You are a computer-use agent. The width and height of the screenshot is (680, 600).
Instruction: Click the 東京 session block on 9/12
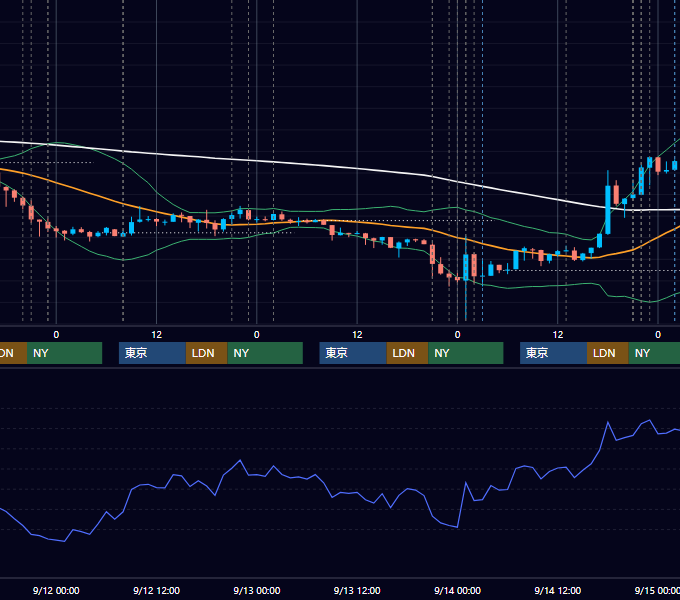pyautogui.click(x=152, y=353)
